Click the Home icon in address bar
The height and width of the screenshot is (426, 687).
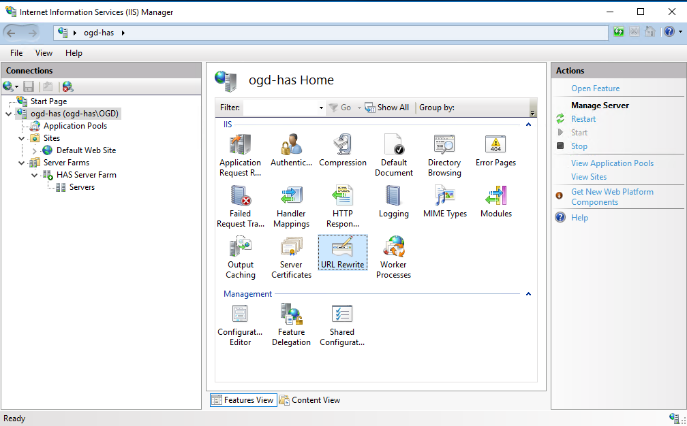click(x=650, y=32)
